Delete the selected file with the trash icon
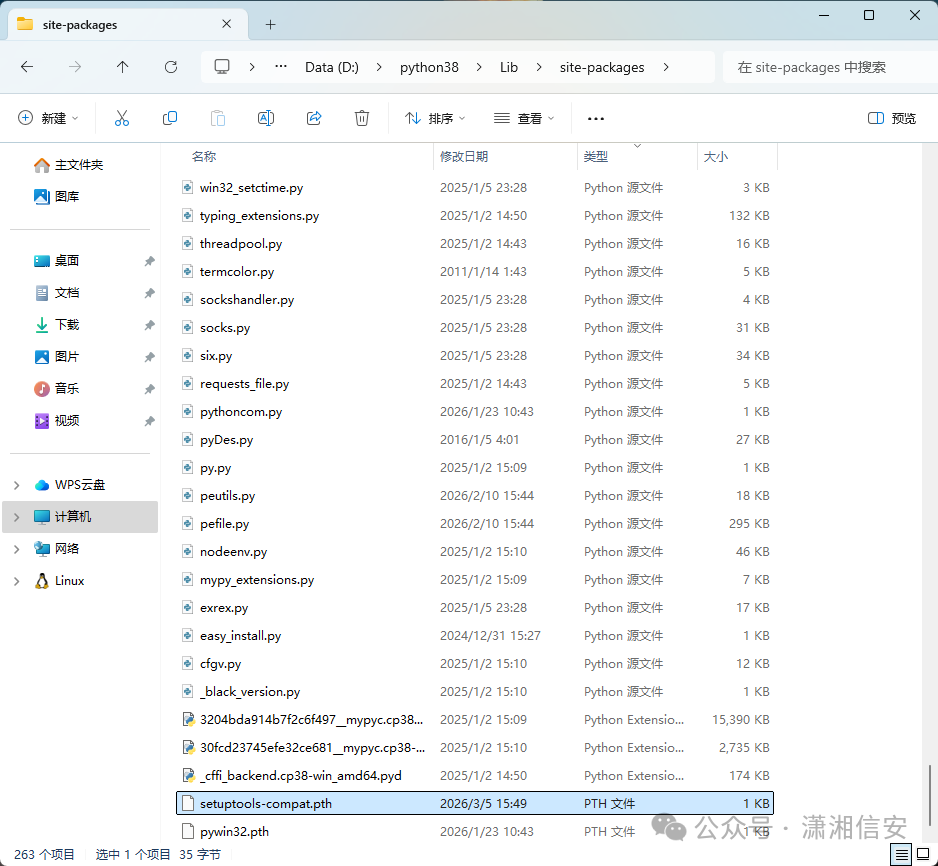Screen dimensions: 938x866 361,117
